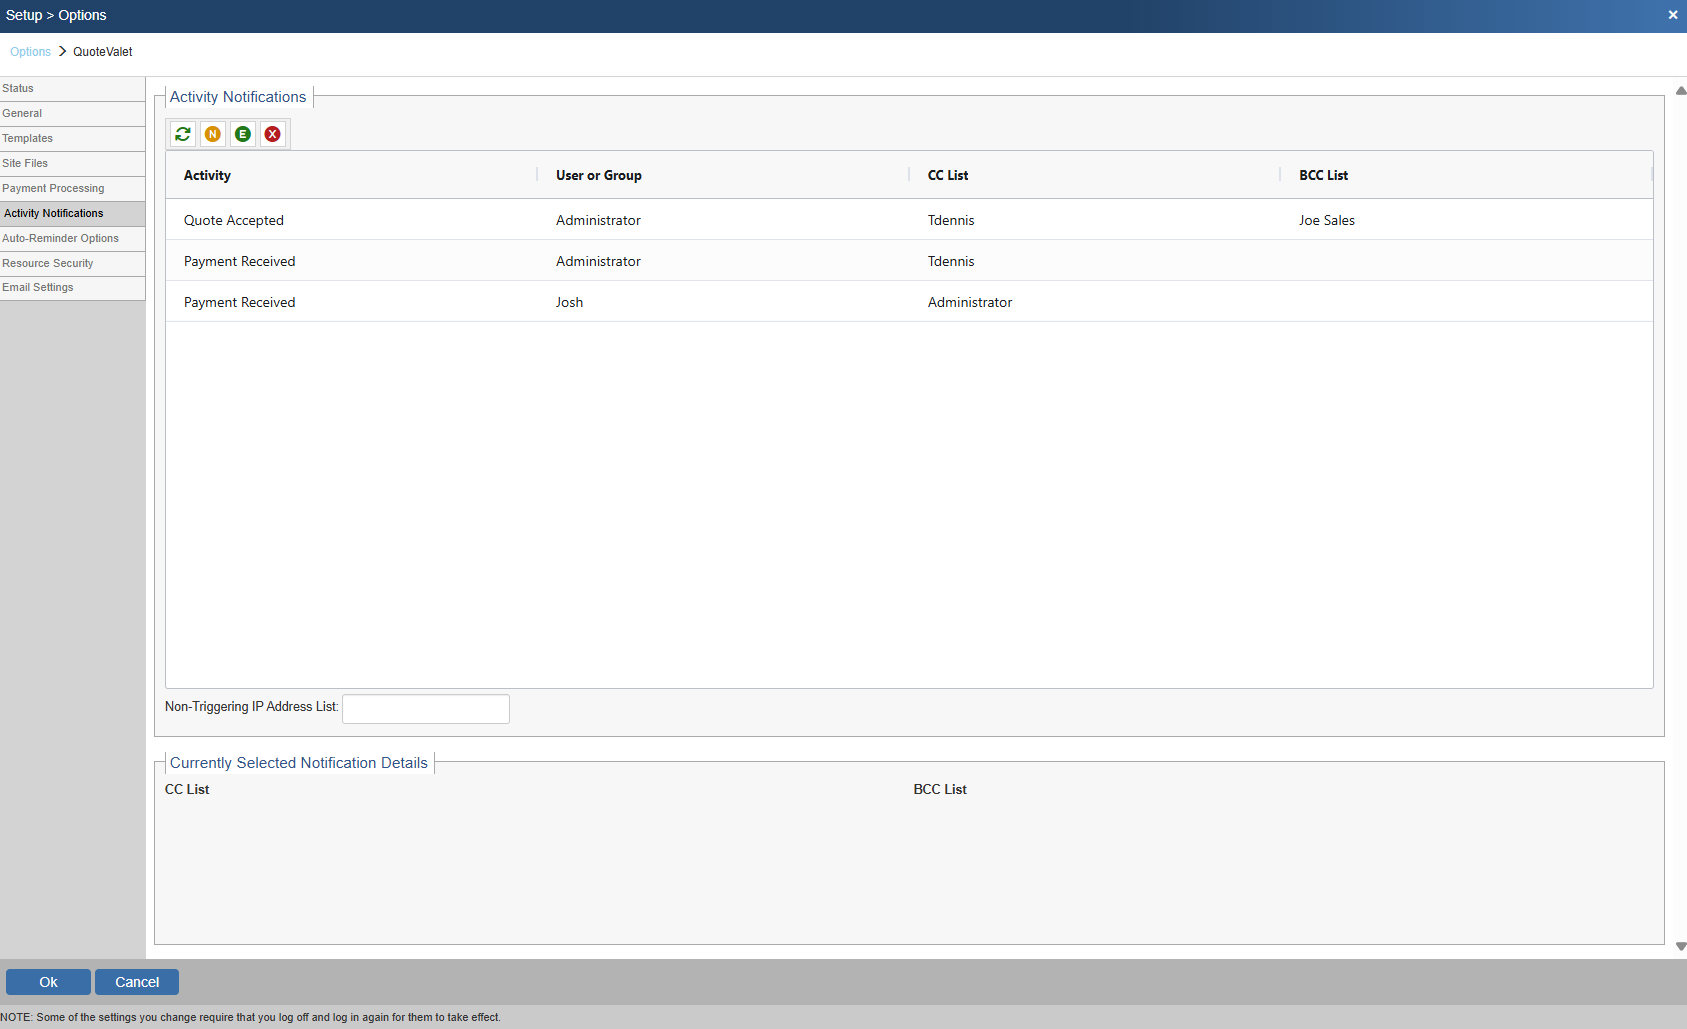Click scrollbar down arrow
The height and width of the screenshot is (1029, 1687).
tap(1681, 946)
